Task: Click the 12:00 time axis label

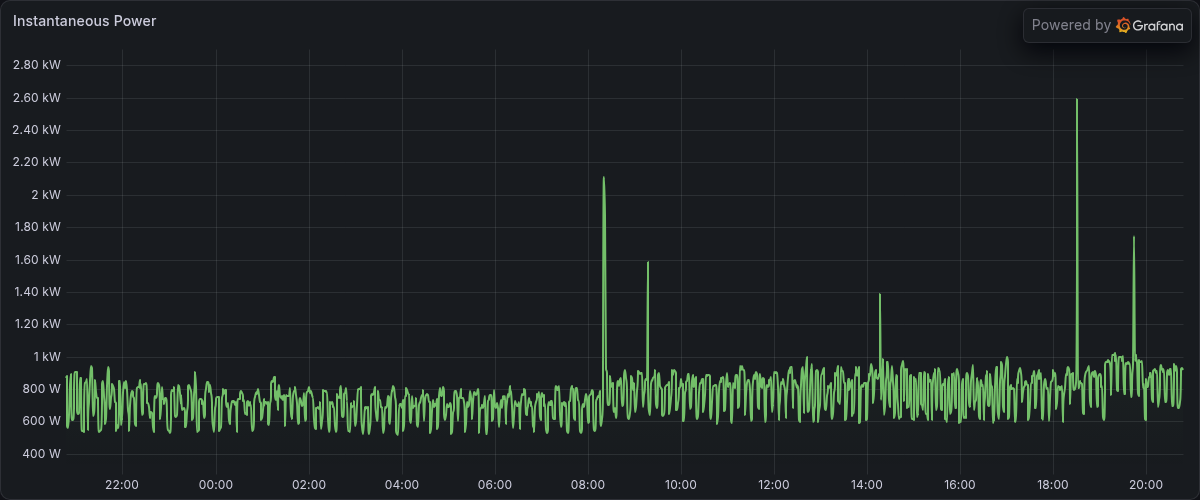Action: pyautogui.click(x=774, y=484)
